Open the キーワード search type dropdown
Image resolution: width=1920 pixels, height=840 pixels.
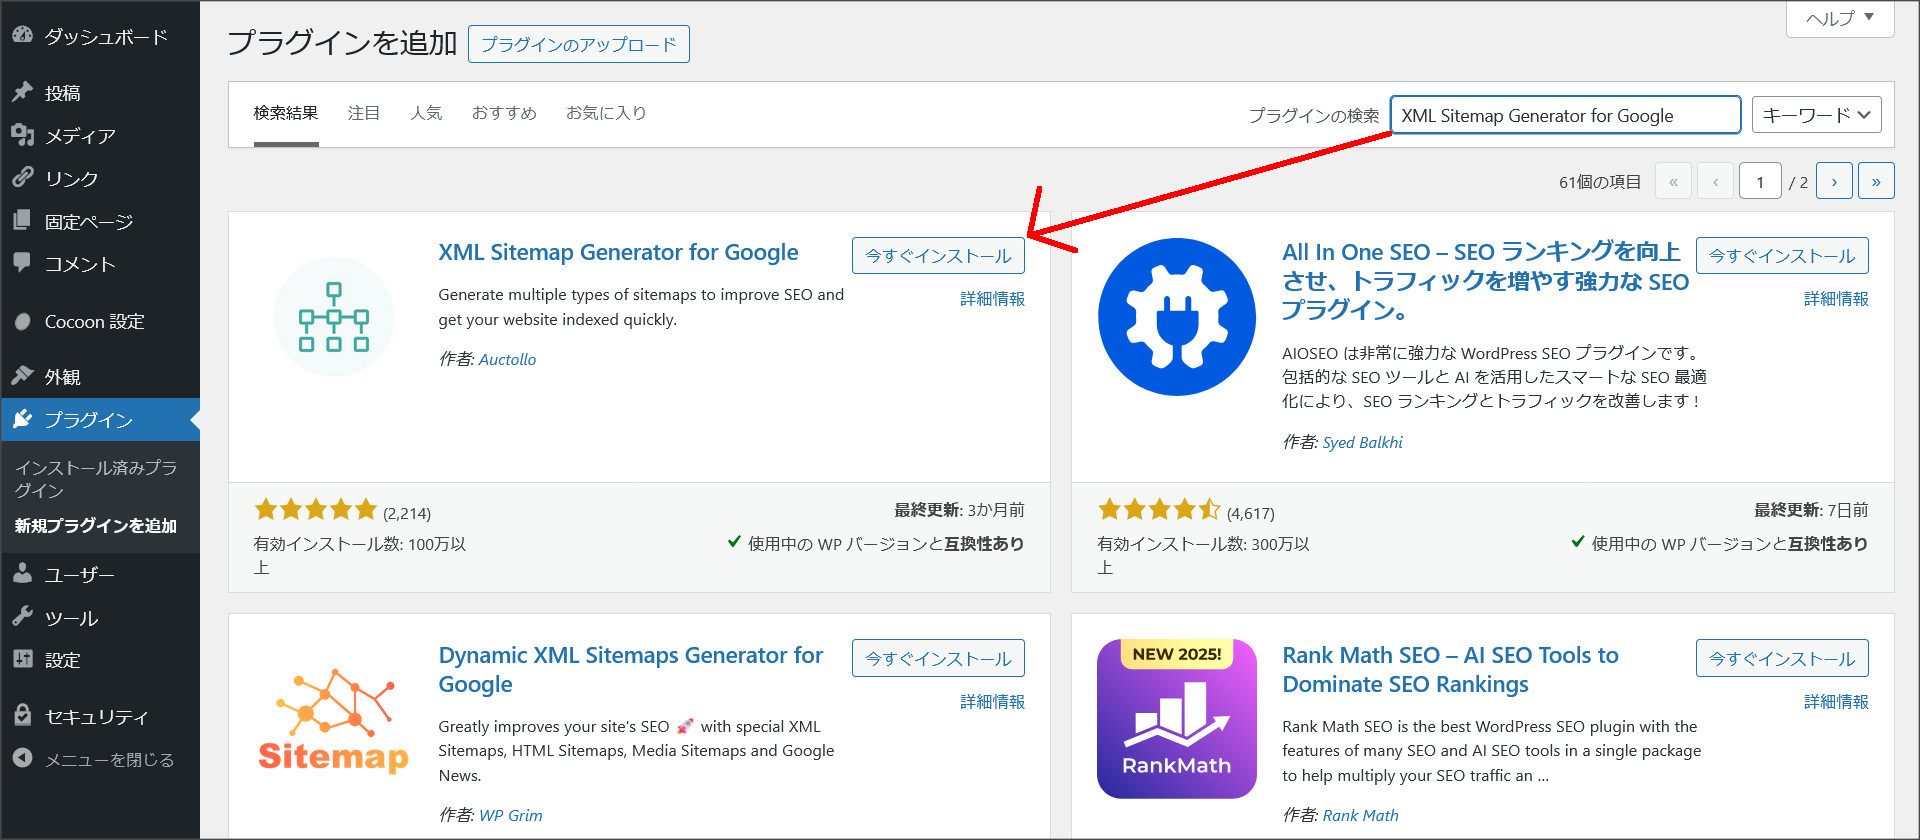coord(1816,115)
